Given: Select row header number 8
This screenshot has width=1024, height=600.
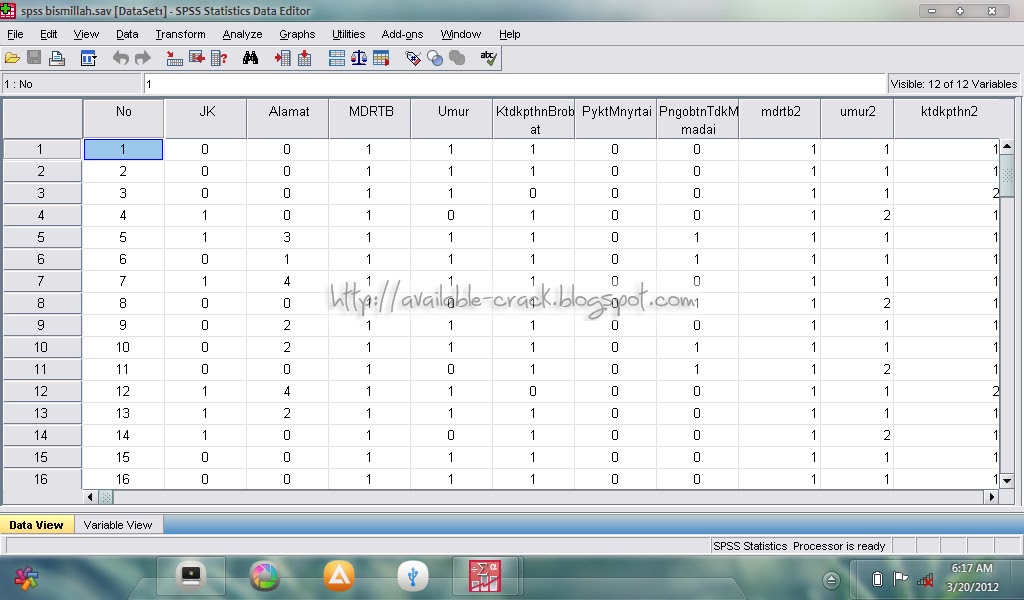Looking at the screenshot, I should point(41,303).
